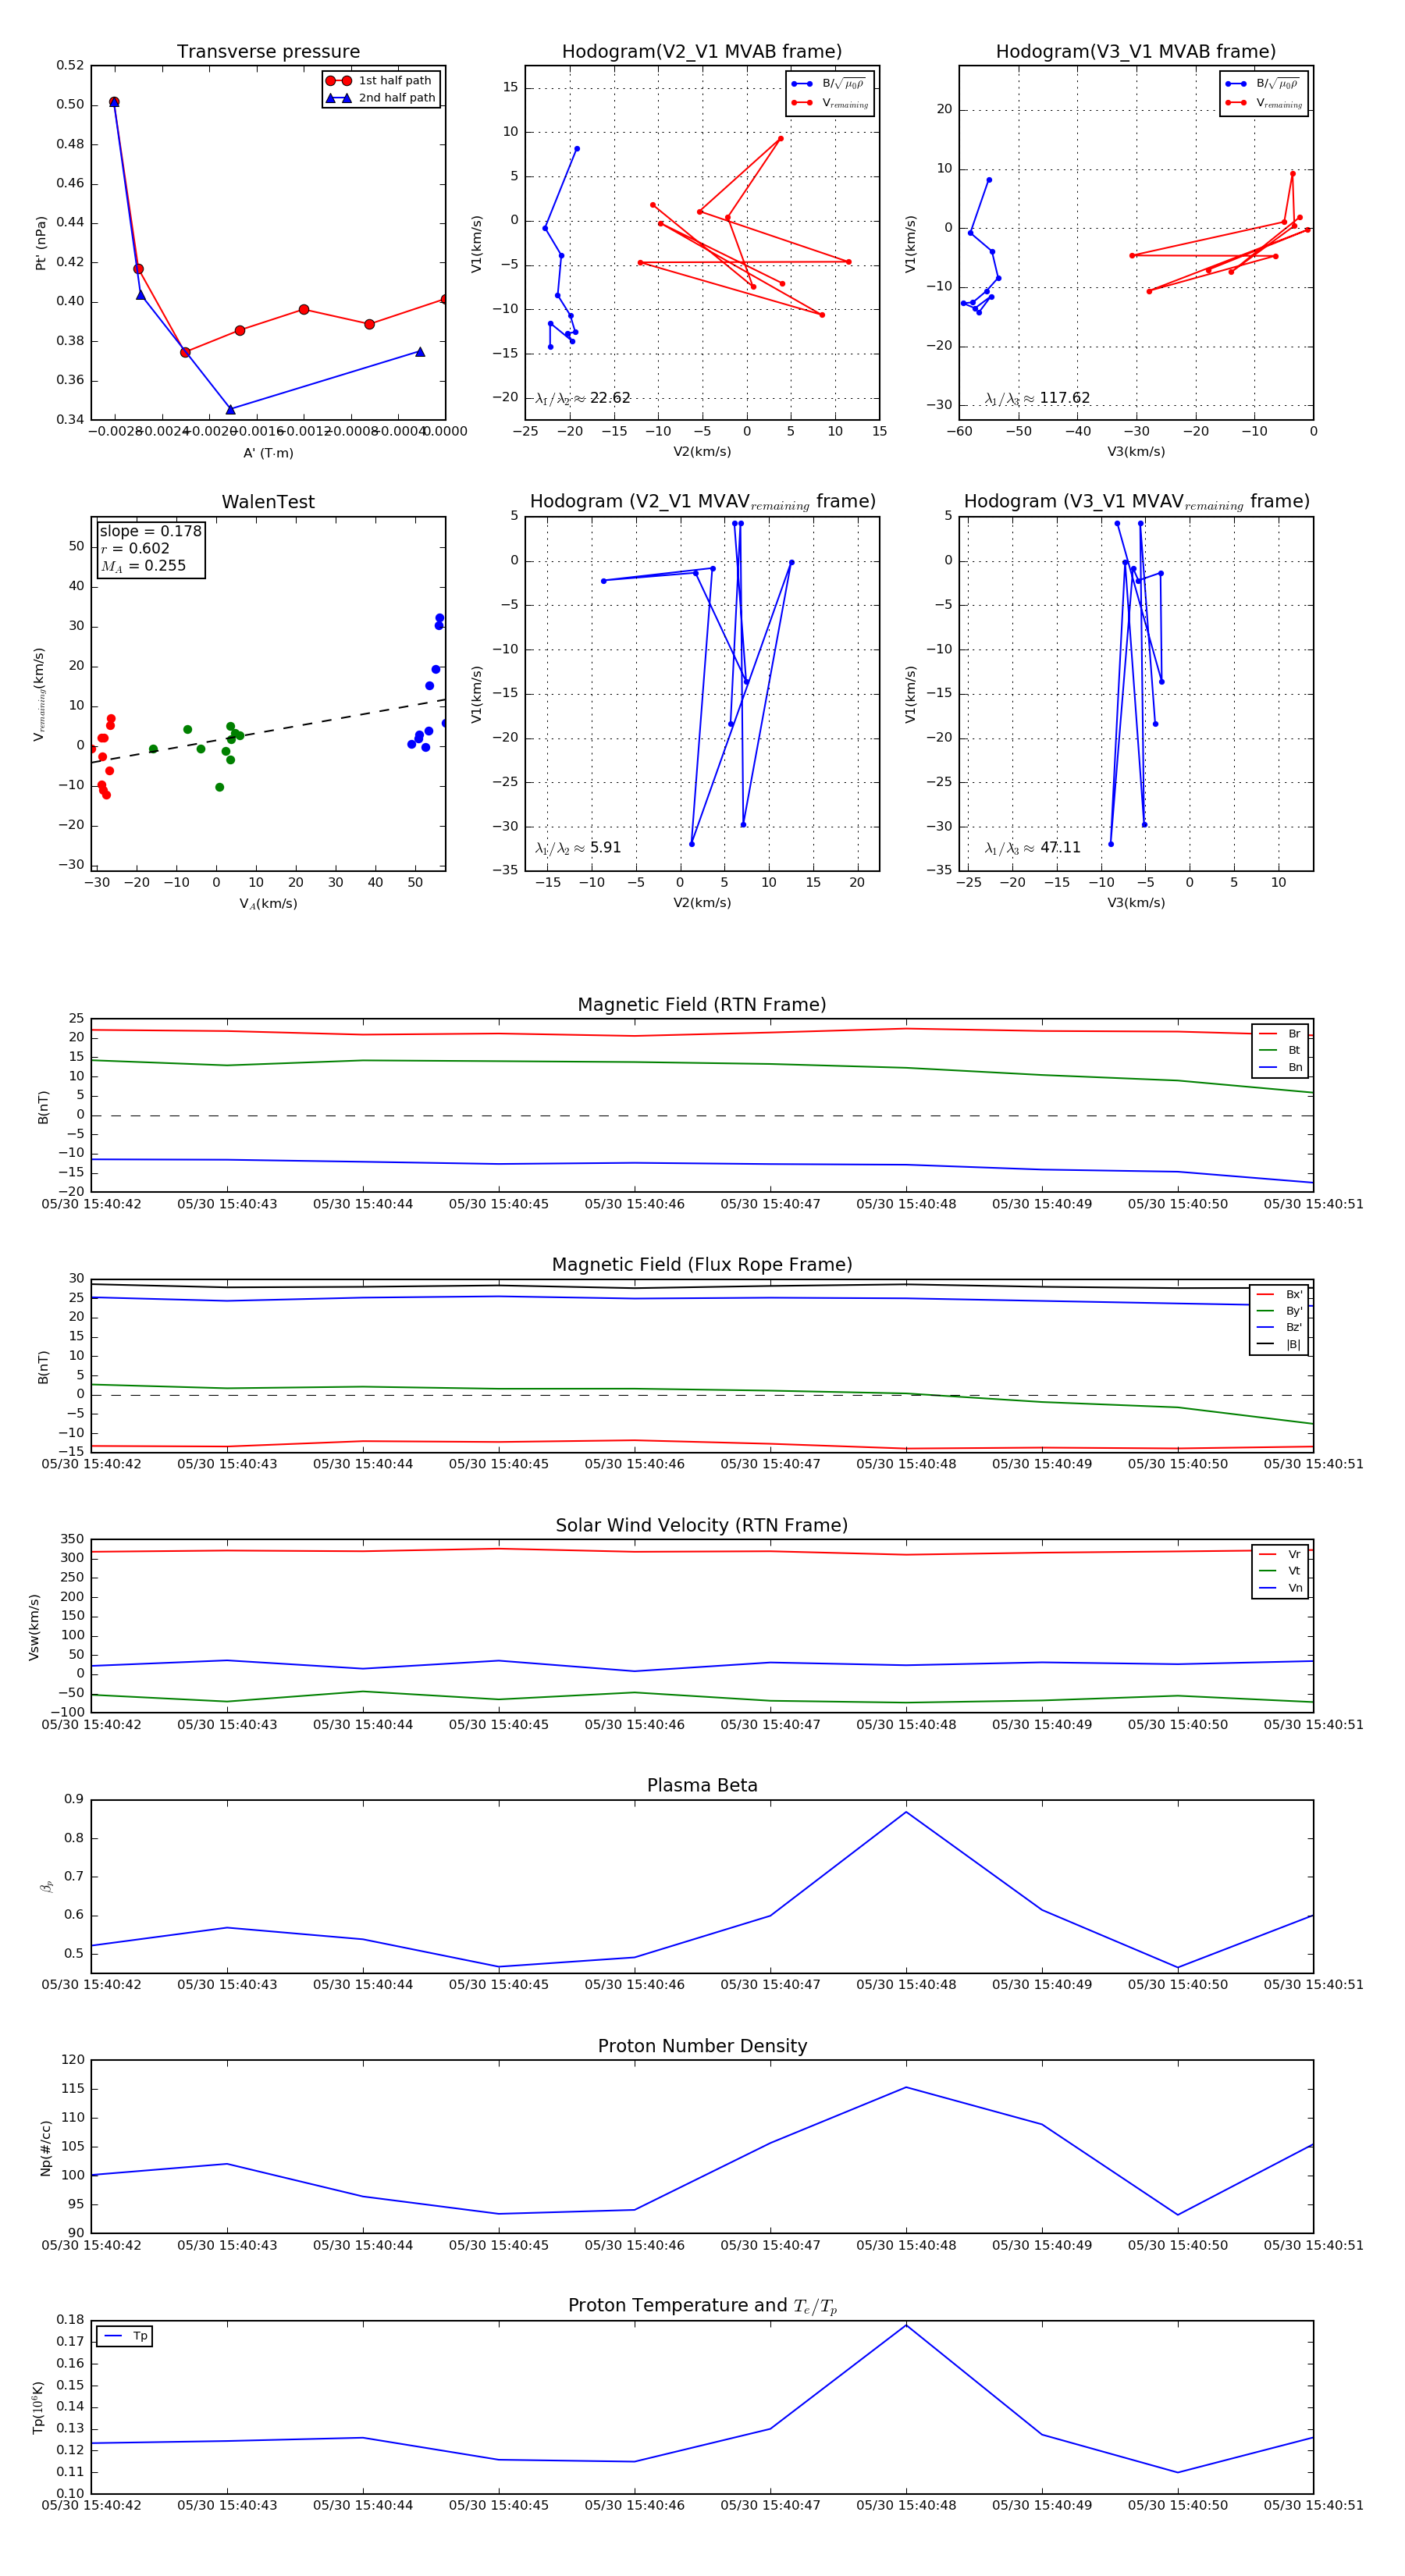
Task: Select the 'Tp' legend entry
Action: point(125,2336)
